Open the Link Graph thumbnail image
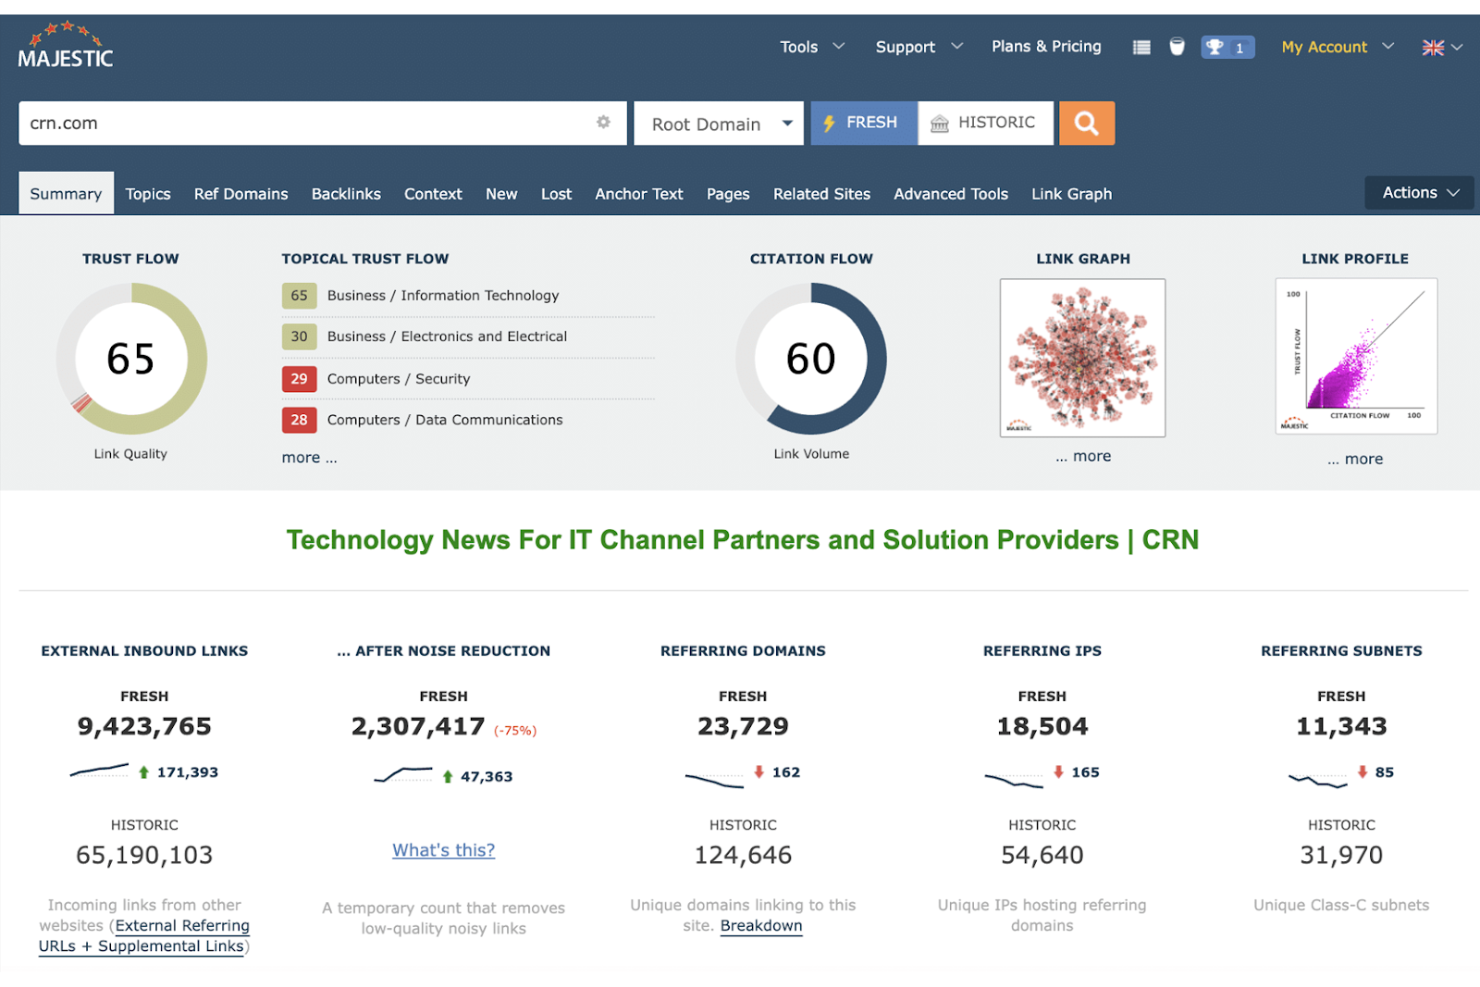 pos(1083,357)
